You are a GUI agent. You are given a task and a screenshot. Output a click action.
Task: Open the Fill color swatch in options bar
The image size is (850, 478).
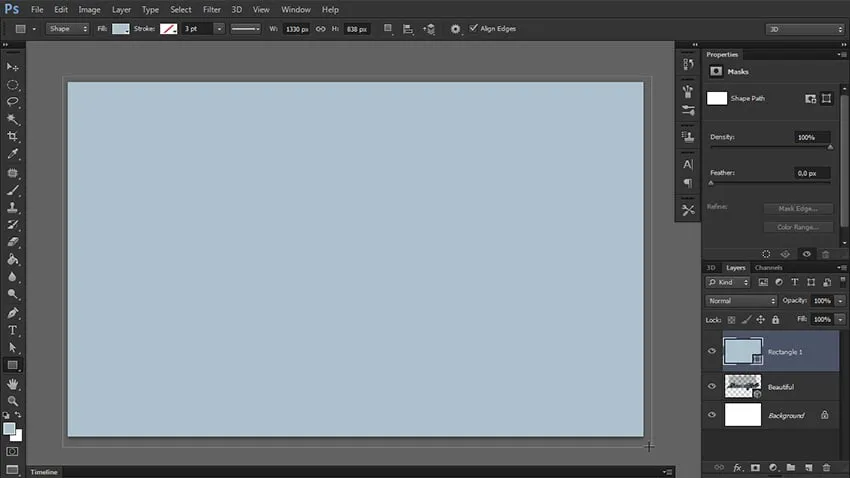pos(120,29)
